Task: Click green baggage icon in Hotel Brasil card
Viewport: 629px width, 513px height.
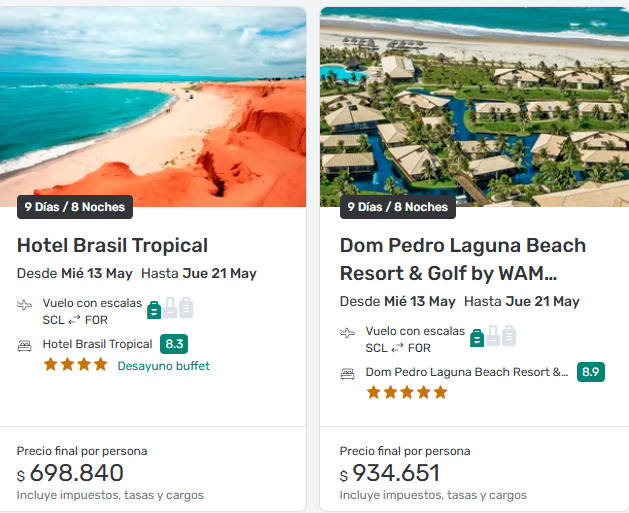Action: [154, 309]
